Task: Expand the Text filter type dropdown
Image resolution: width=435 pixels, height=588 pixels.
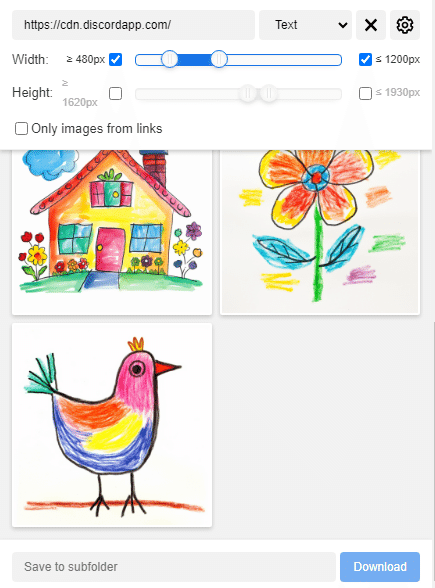Action: (305, 25)
